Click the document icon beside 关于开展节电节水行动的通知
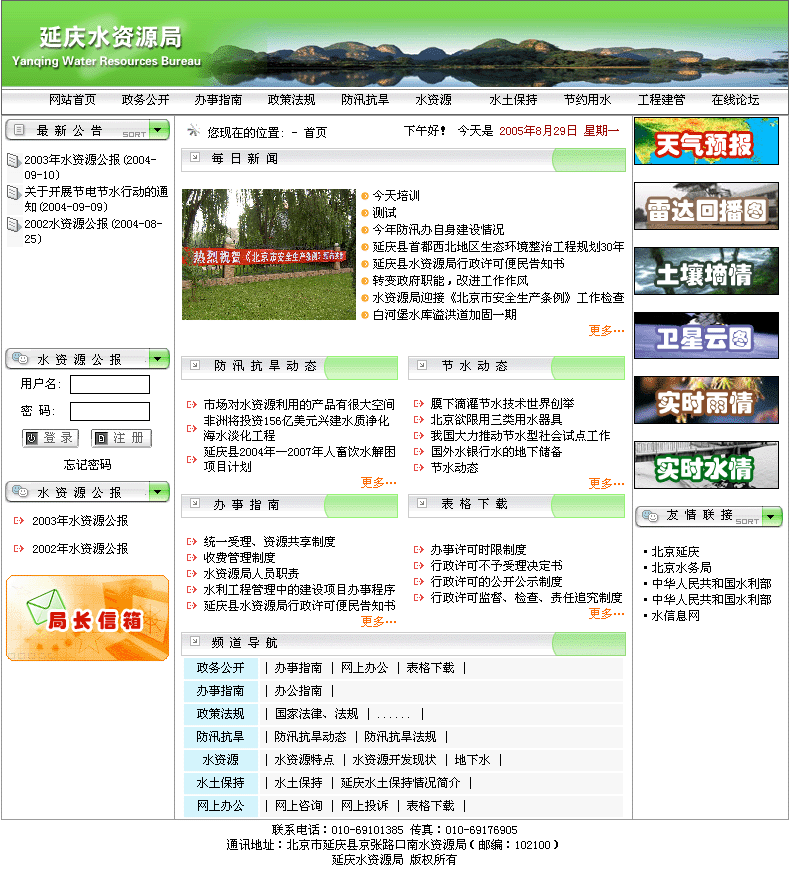The width and height of the screenshot is (790, 871). click(13, 193)
